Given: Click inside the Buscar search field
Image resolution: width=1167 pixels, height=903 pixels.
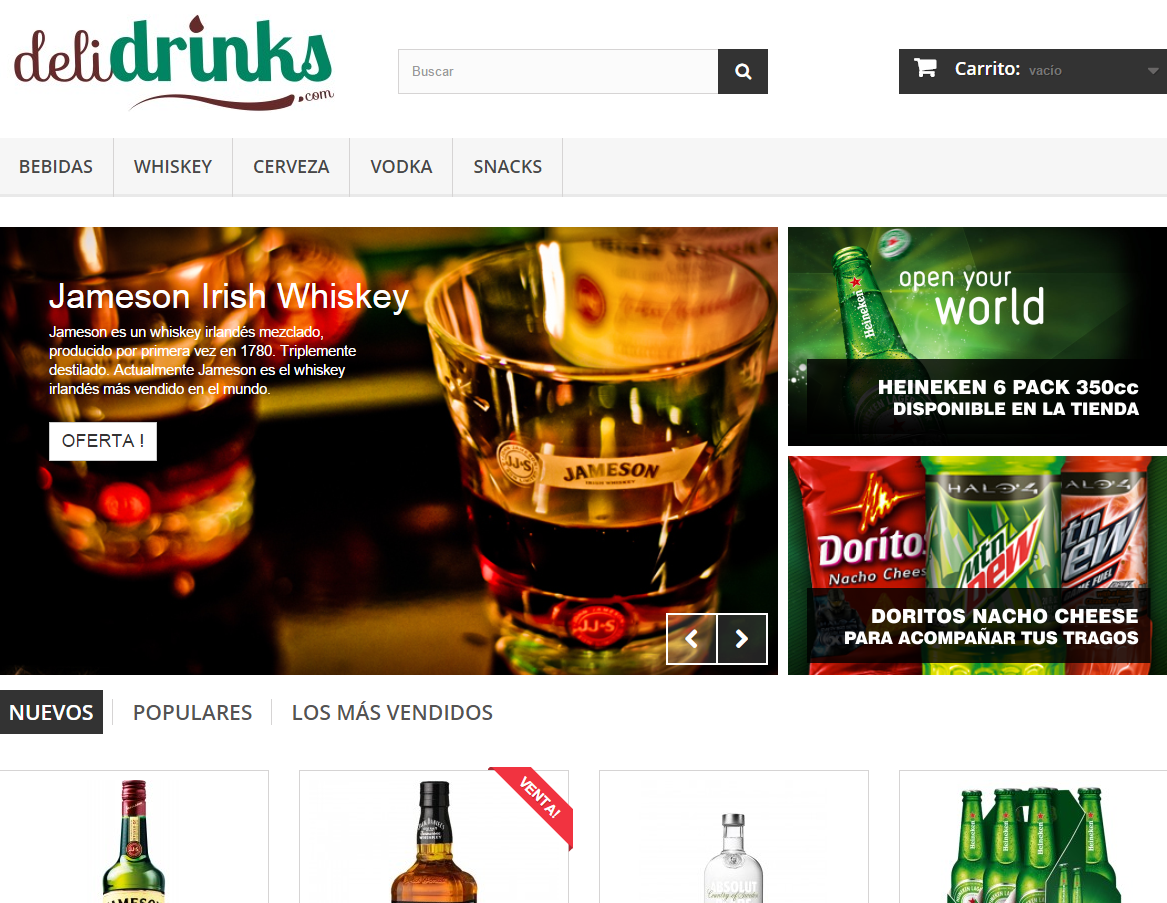Looking at the screenshot, I should 557,71.
